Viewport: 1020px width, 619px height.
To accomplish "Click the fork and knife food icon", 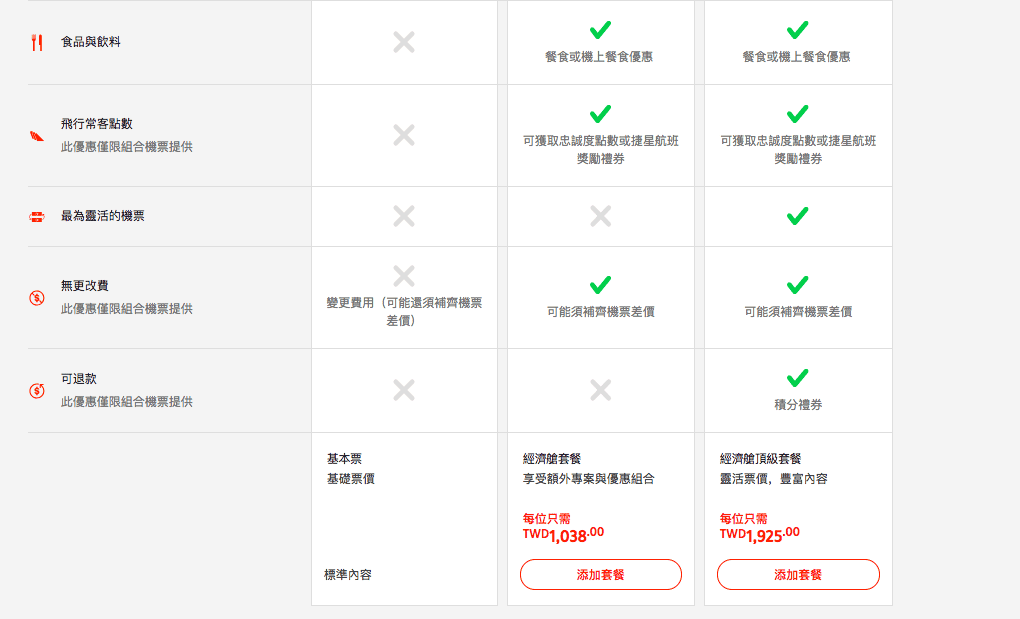I will [37, 43].
